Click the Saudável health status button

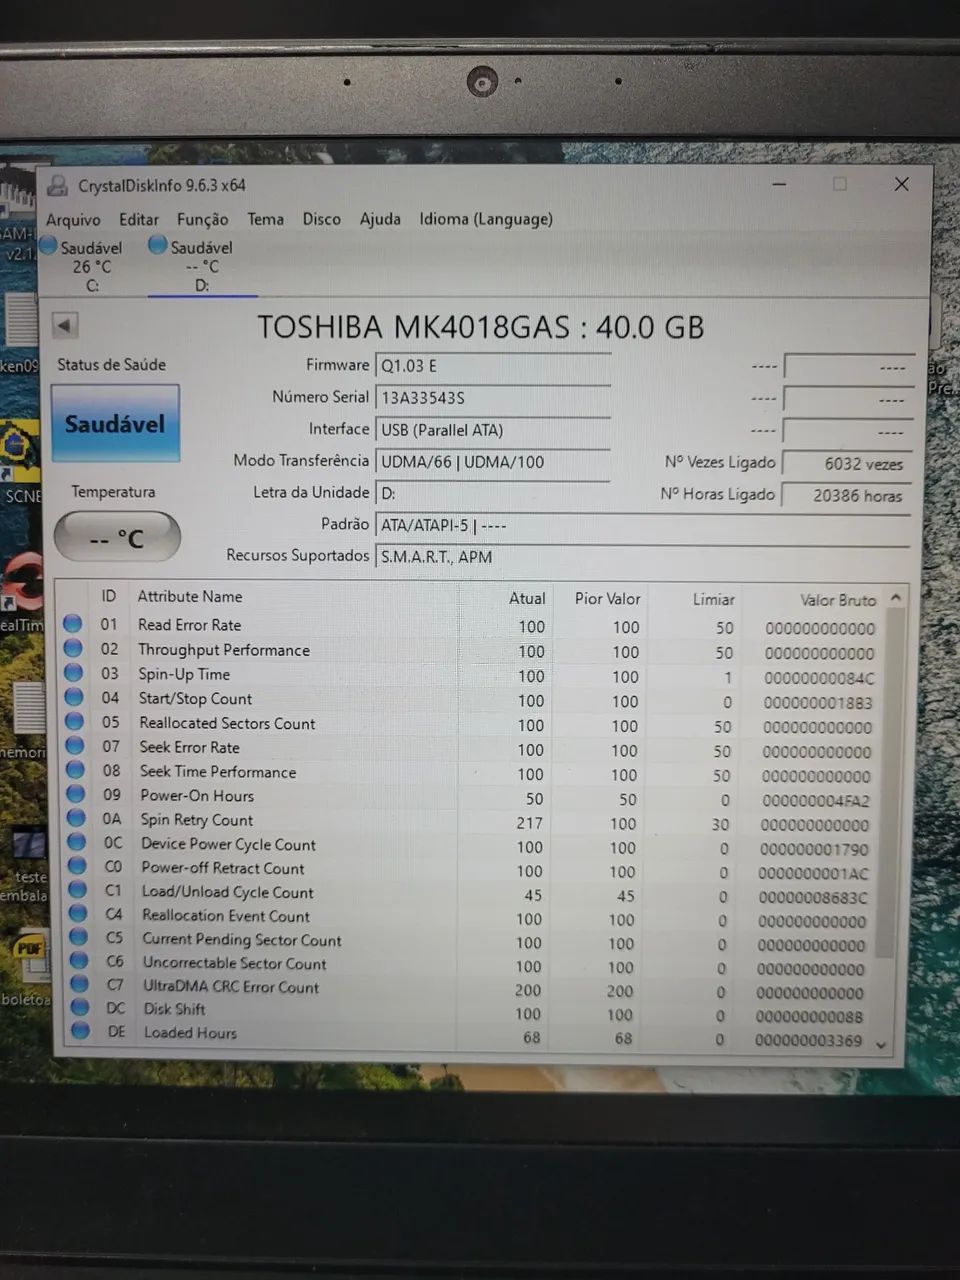pos(115,423)
